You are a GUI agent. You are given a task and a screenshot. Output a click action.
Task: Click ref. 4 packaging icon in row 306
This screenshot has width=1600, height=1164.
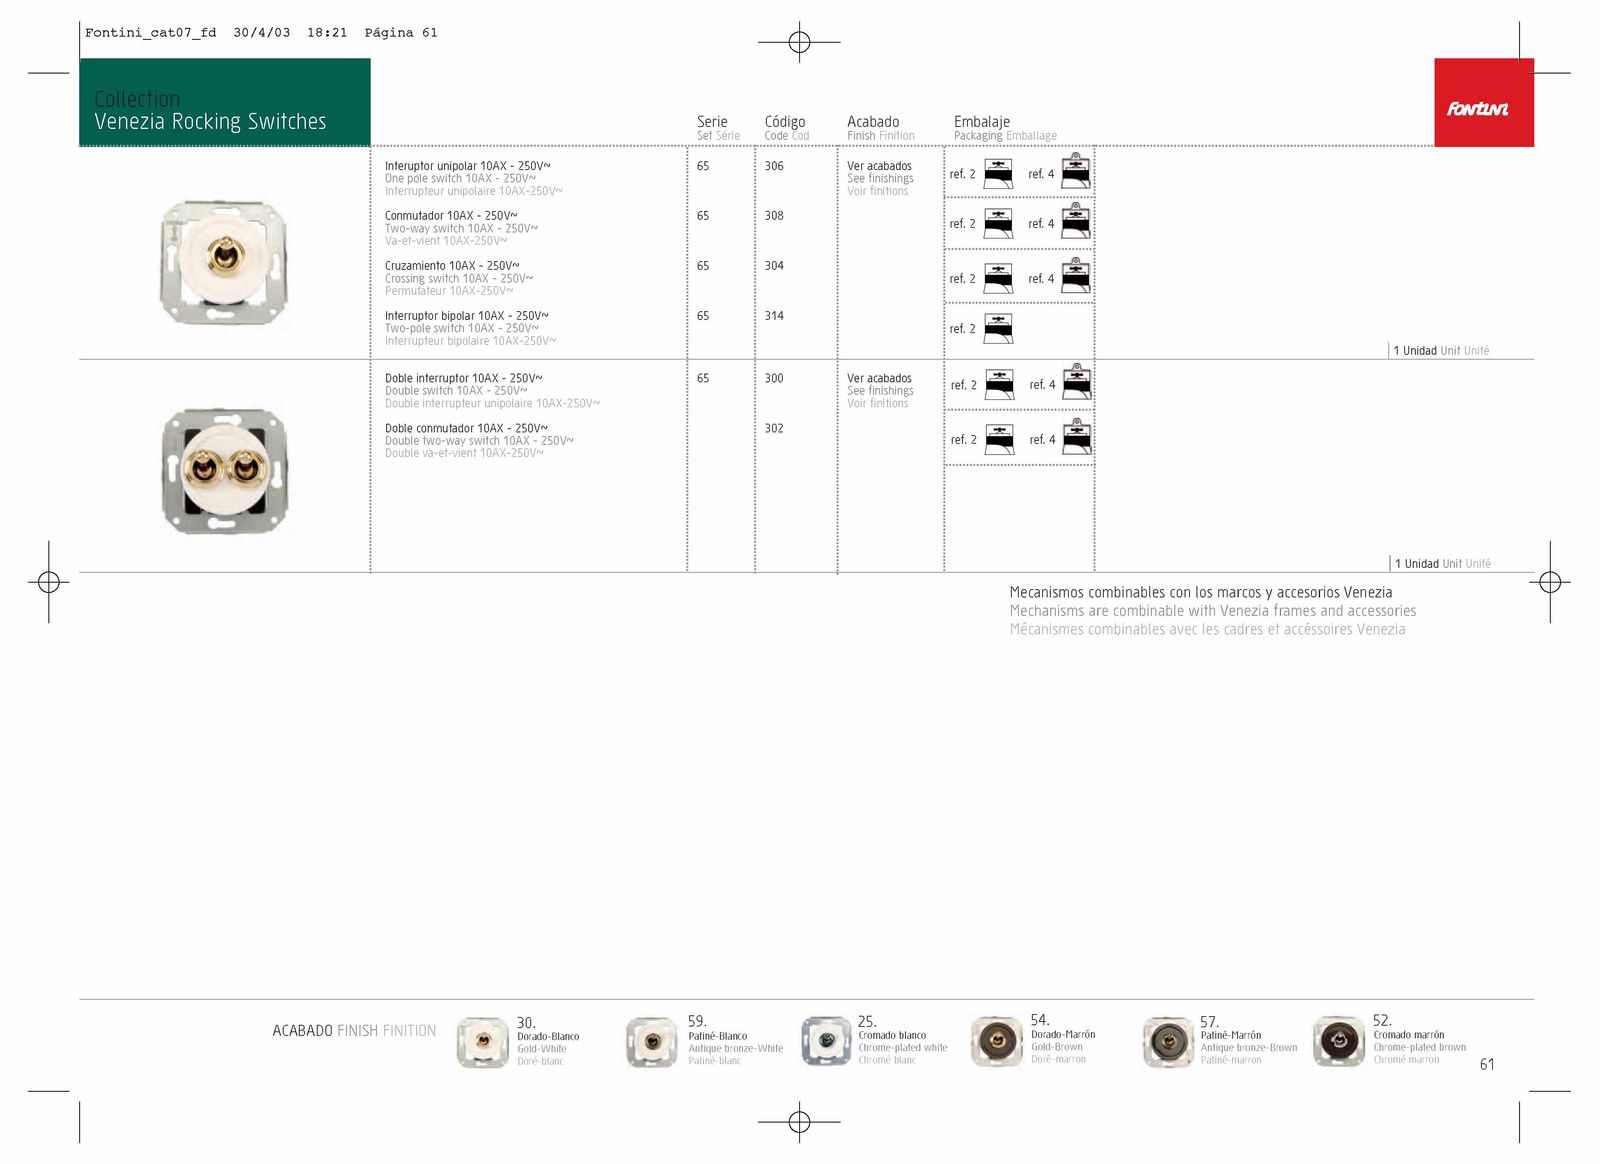tap(1076, 171)
